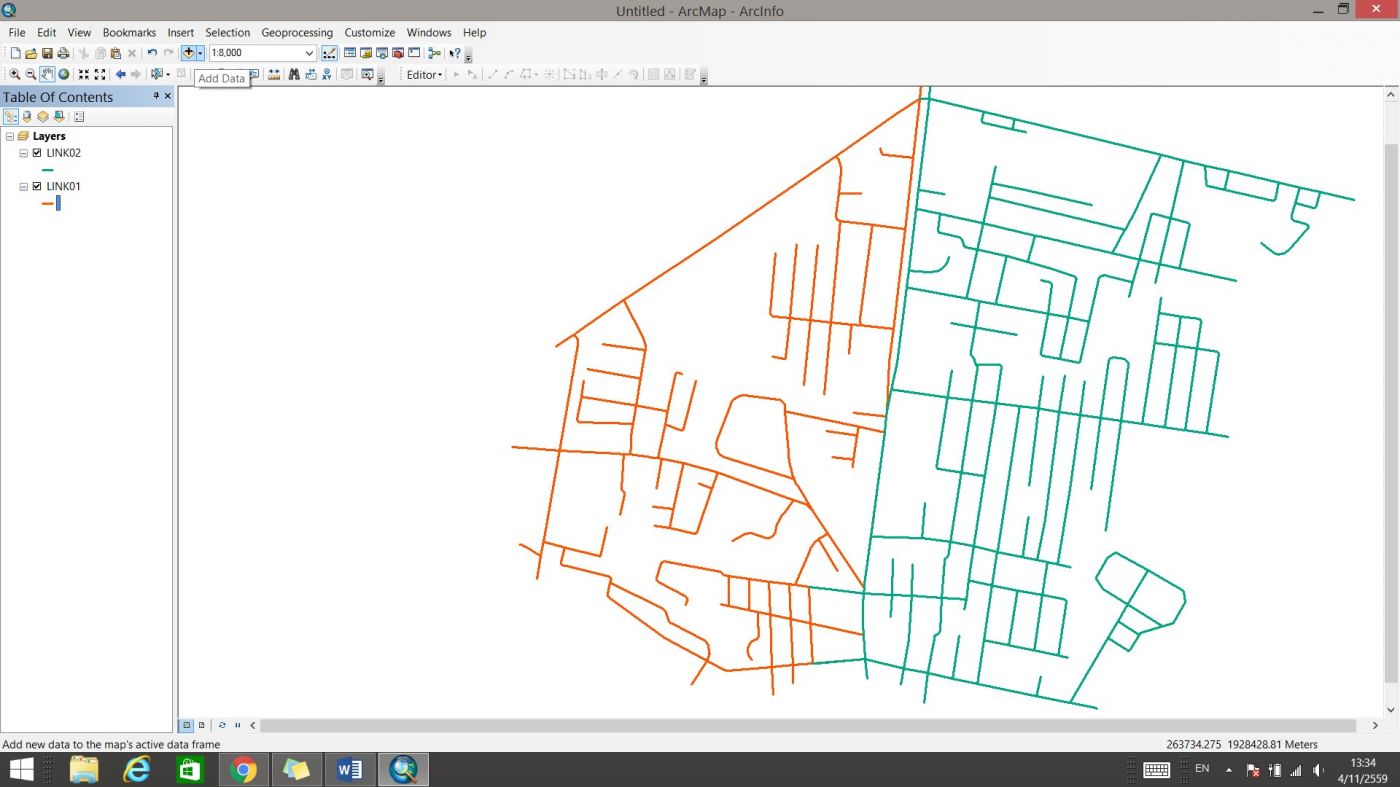Viewport: 1400px width, 787px height.
Task: Open the Geoprocessing menu
Action: point(297,33)
